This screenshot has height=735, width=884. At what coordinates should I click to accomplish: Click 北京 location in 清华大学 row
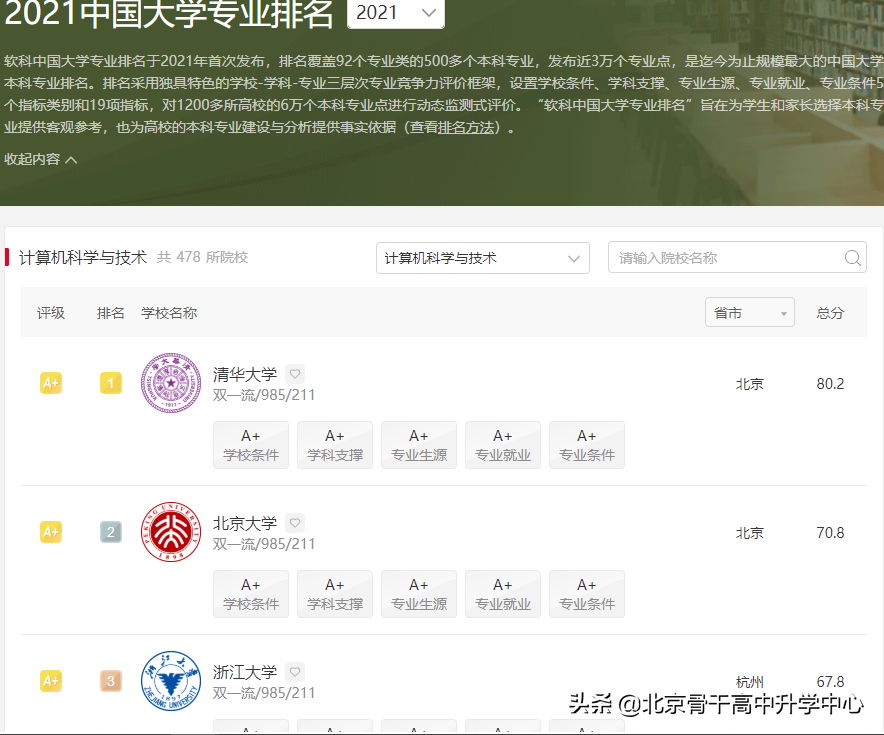click(x=749, y=384)
